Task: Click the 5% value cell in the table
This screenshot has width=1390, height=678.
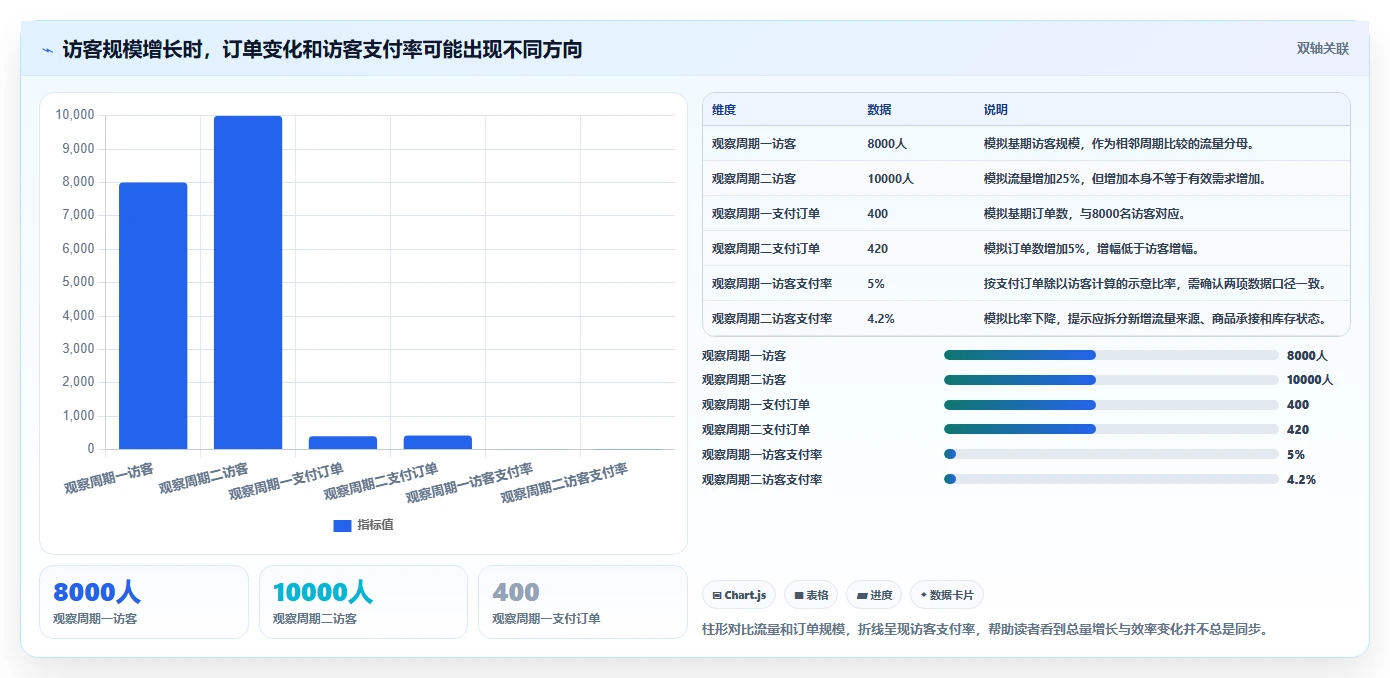Action: point(876,284)
